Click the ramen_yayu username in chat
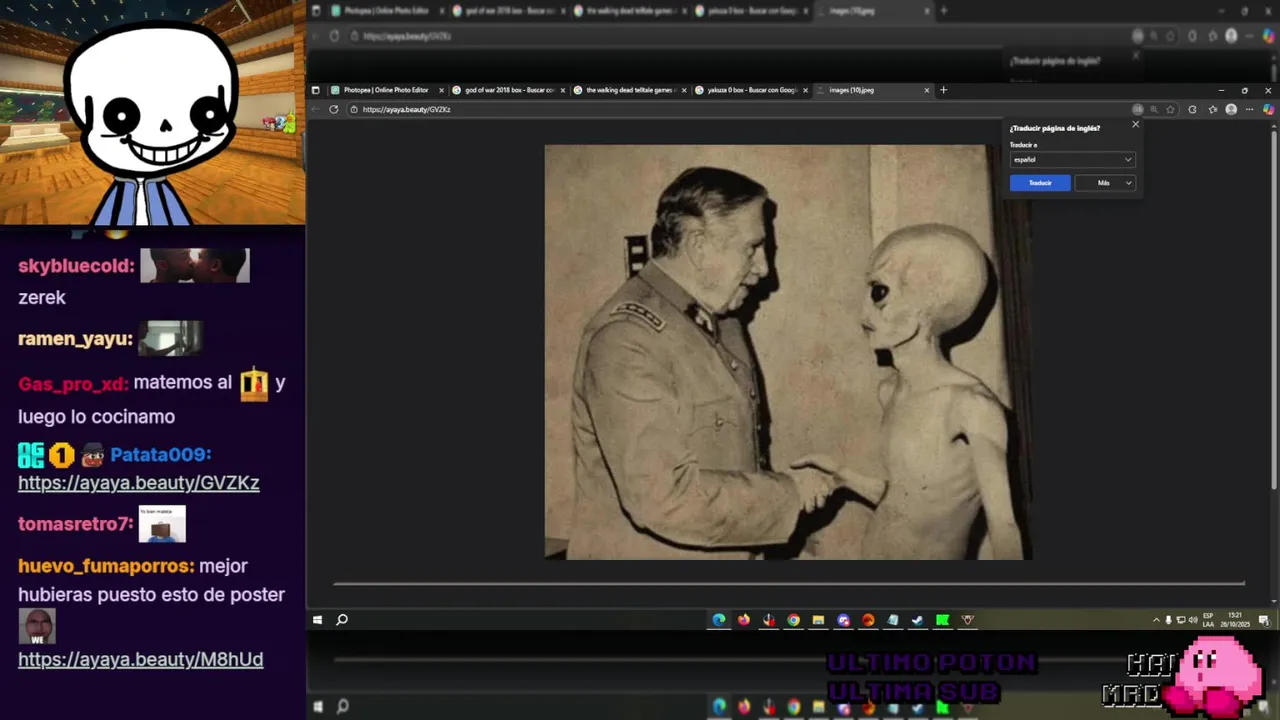 point(75,339)
